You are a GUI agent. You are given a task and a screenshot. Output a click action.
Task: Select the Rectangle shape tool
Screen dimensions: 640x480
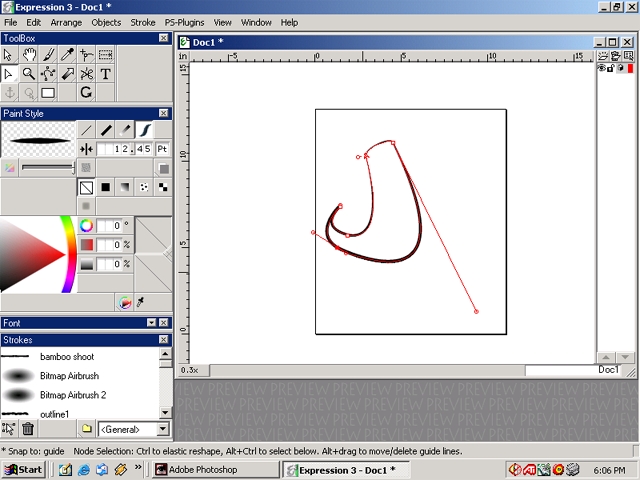click(48, 93)
